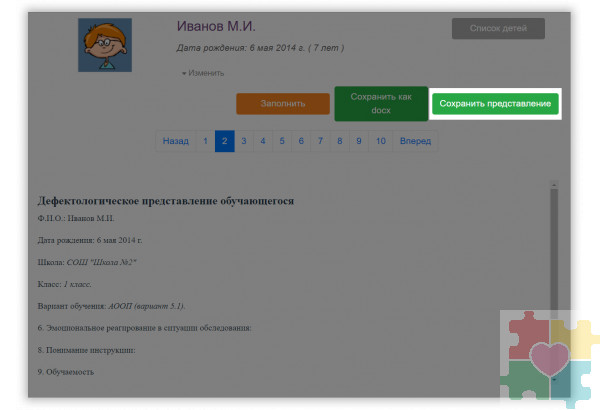Switch to page 3 in pagination
The image size is (600, 410).
[x=243, y=142]
